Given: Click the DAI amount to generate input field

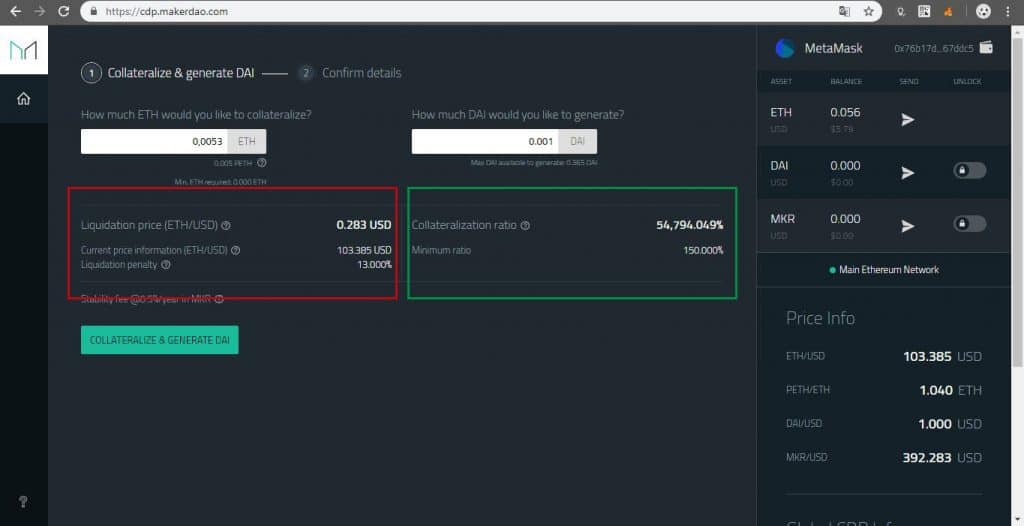Looking at the screenshot, I should pyautogui.click(x=485, y=141).
